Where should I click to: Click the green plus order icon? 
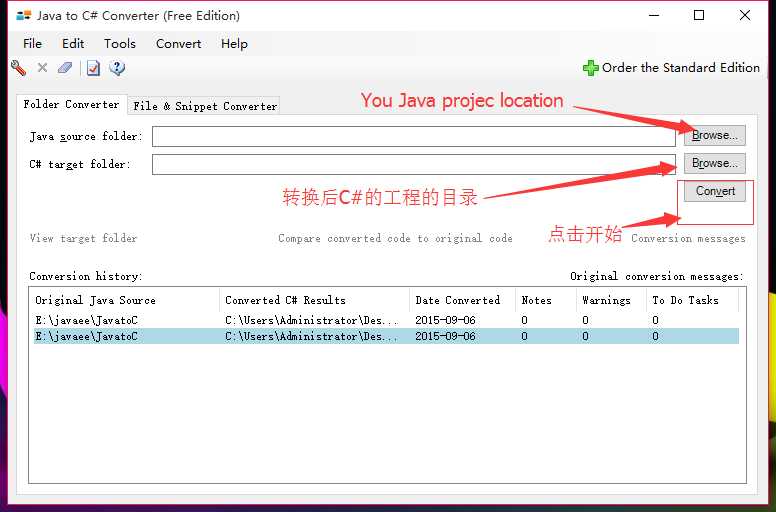590,68
